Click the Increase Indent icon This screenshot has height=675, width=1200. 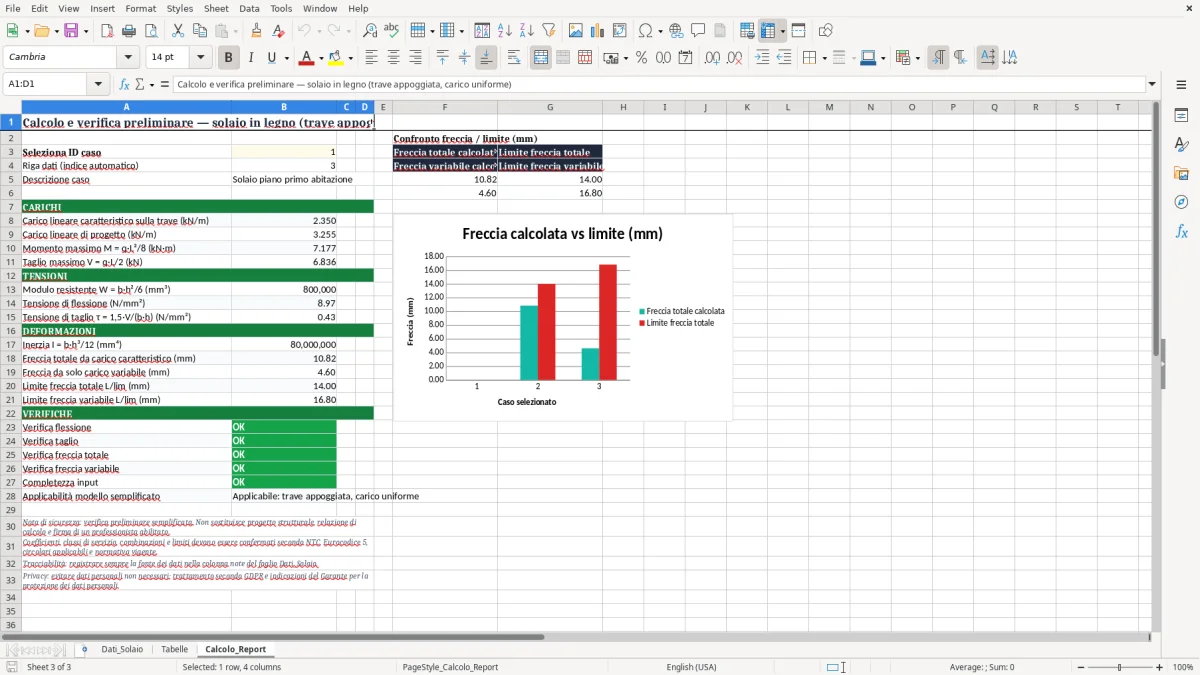762,58
